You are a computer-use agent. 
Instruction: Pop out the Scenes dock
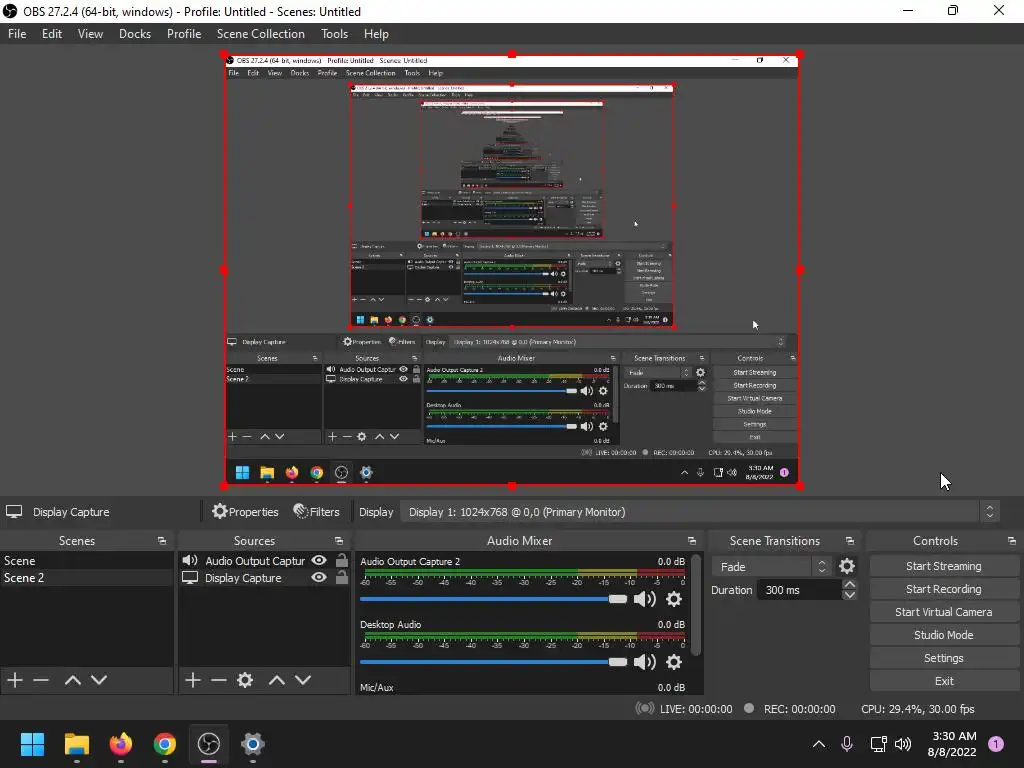coord(162,541)
